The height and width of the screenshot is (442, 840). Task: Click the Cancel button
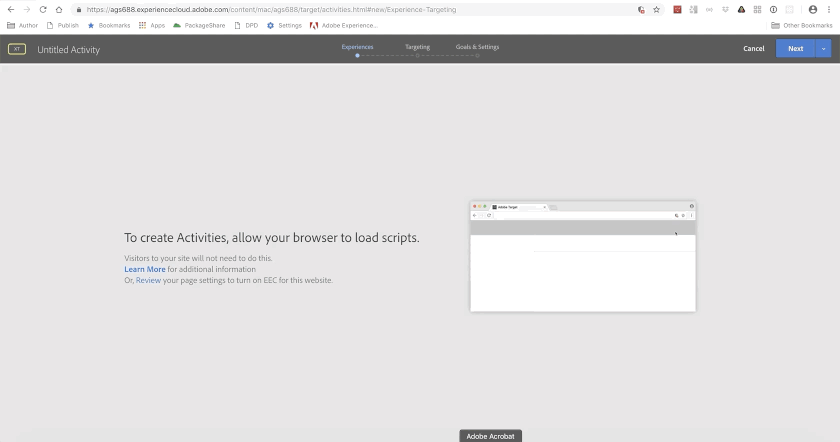point(753,49)
